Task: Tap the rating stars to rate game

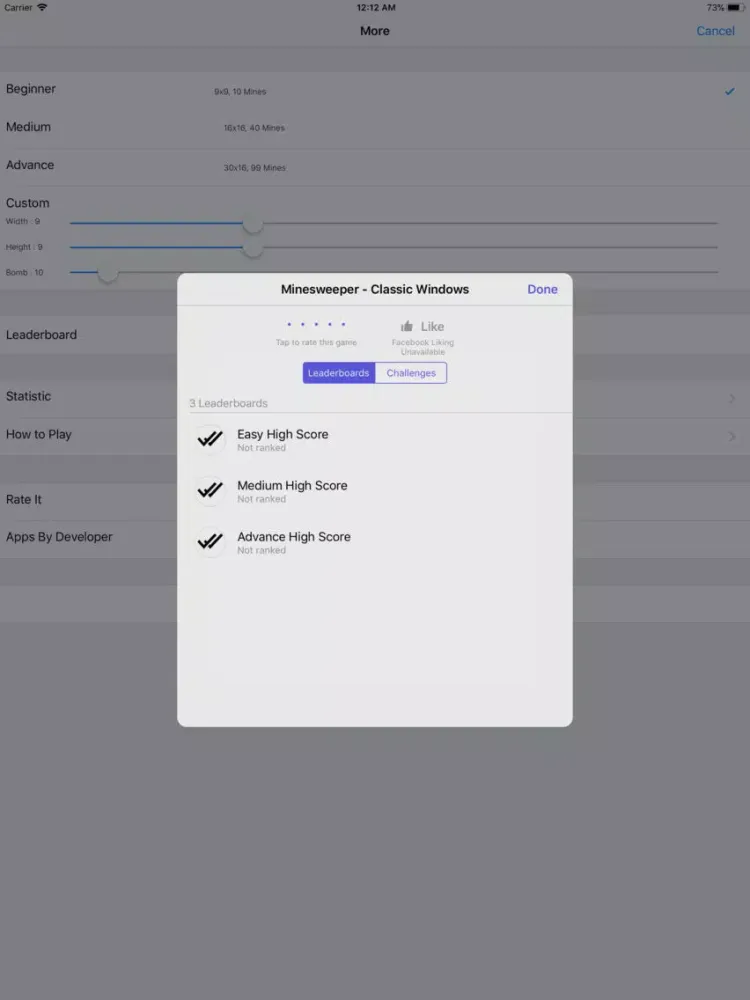Action: pos(316,325)
